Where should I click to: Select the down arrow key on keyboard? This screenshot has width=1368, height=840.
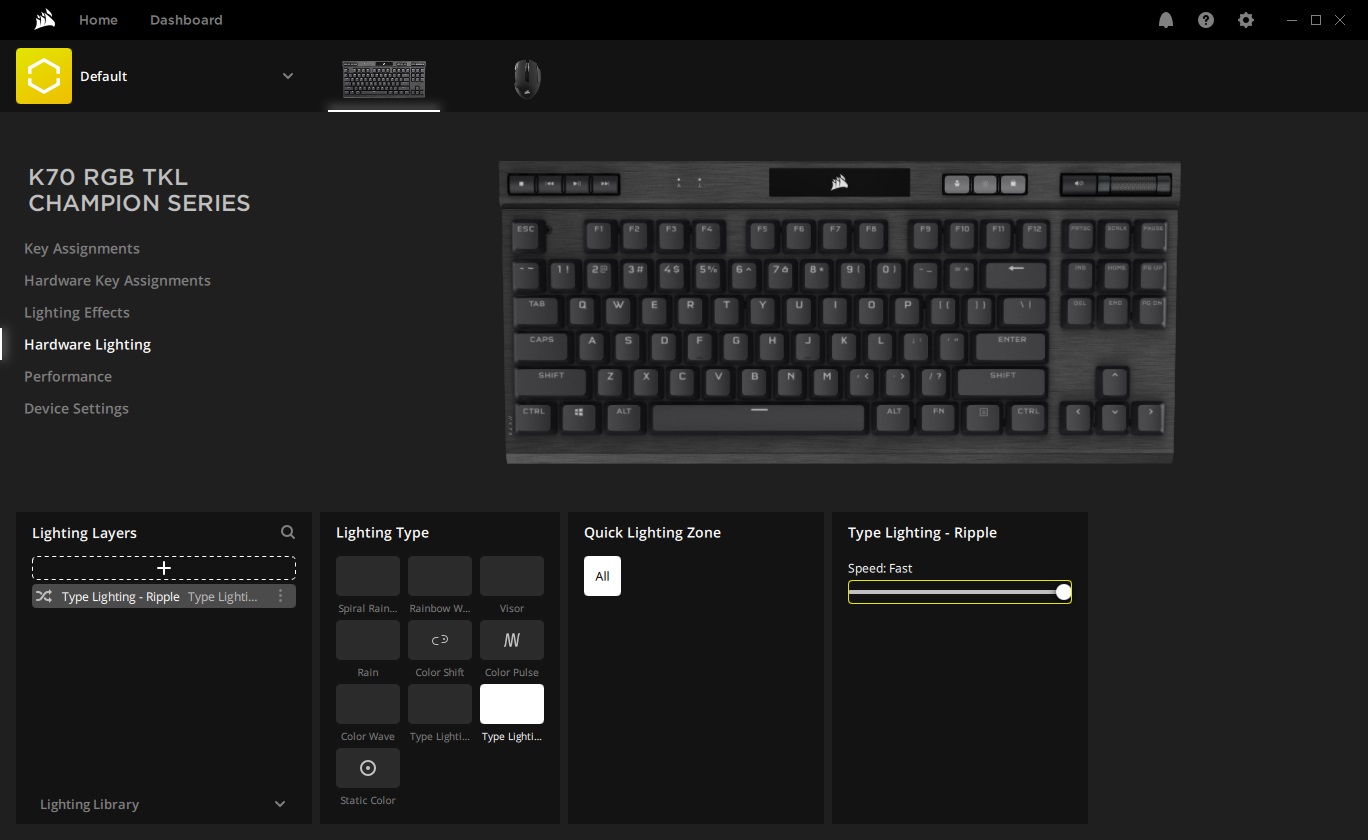[1113, 417]
